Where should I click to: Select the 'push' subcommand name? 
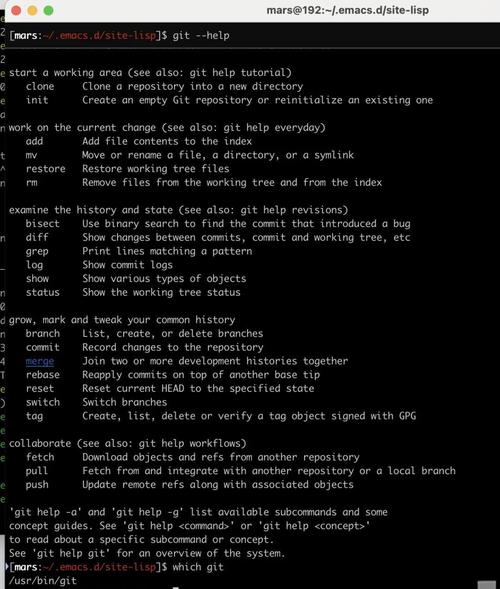point(37,485)
